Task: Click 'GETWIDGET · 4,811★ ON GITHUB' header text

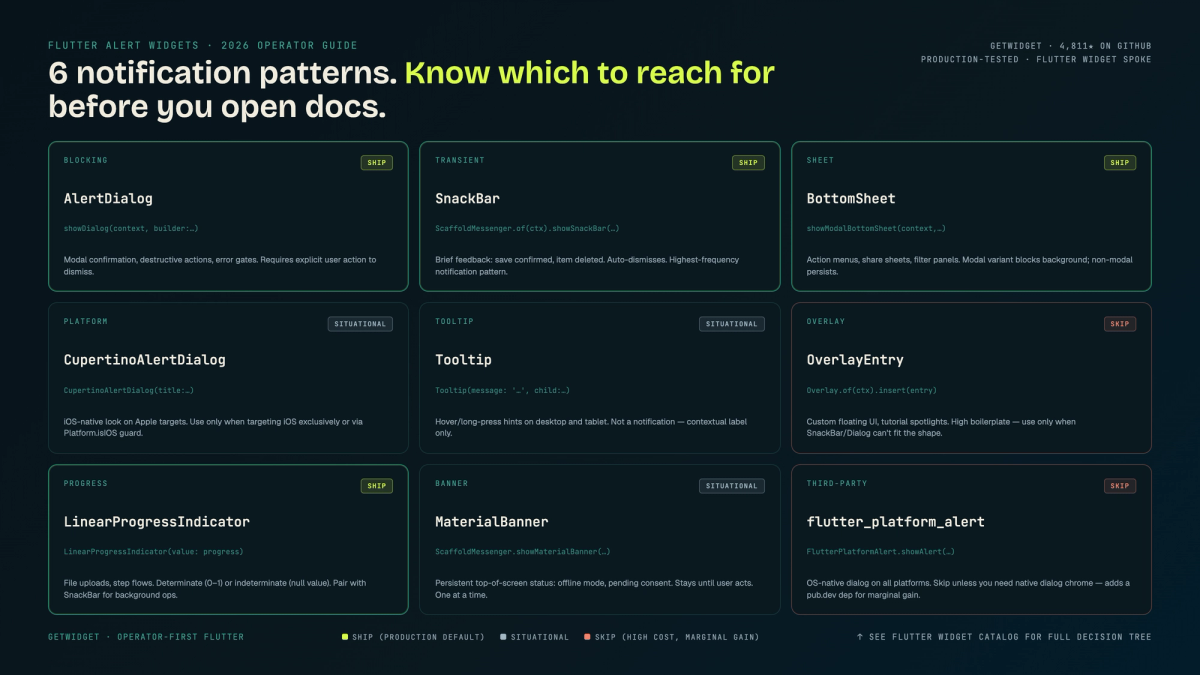Action: 1069,46
